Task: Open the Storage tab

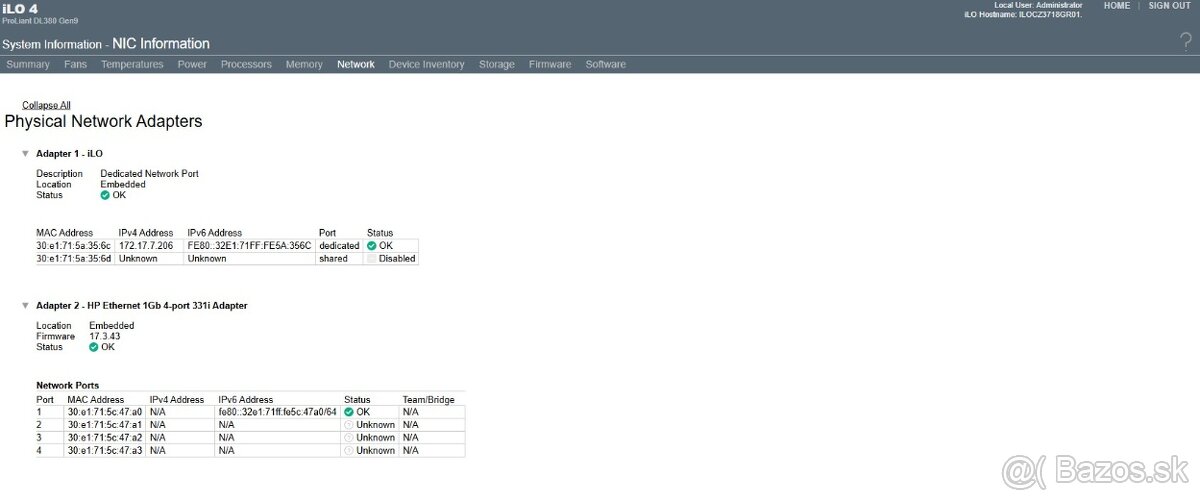Action: (x=497, y=64)
